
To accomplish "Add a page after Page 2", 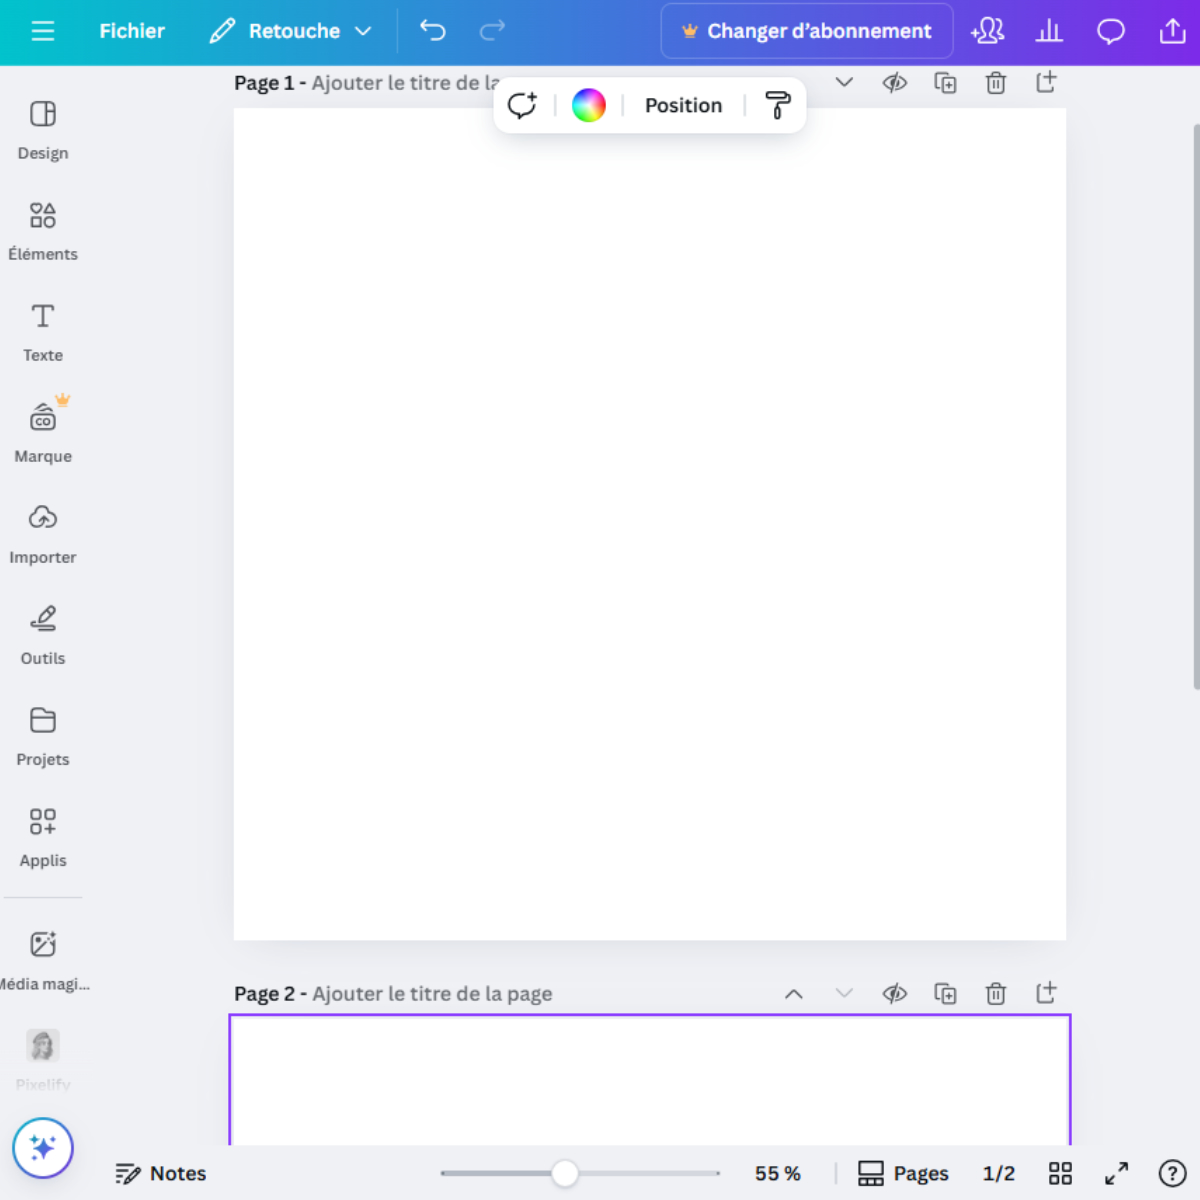I will (x=1046, y=993).
